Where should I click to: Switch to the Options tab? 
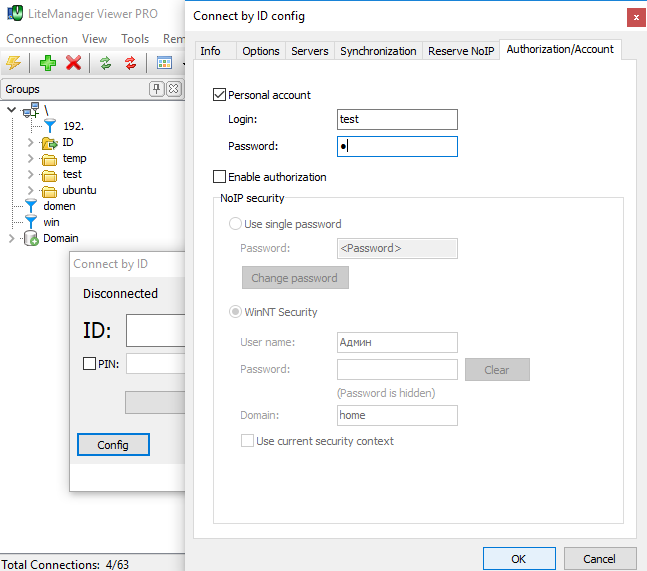click(x=261, y=51)
